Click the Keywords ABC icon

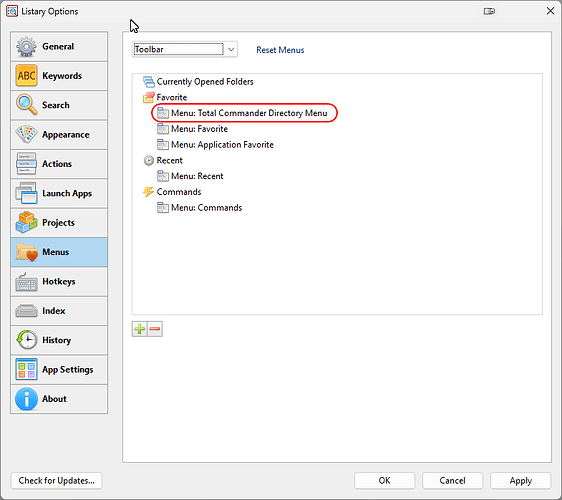[x=26, y=76]
